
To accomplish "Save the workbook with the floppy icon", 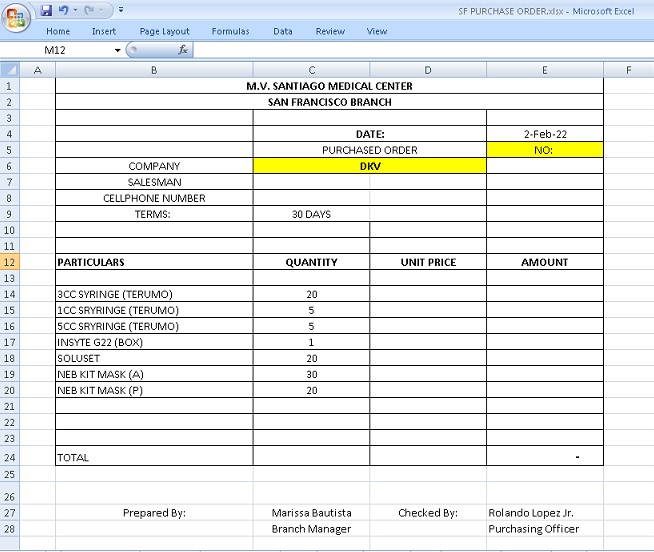I will coord(46,10).
